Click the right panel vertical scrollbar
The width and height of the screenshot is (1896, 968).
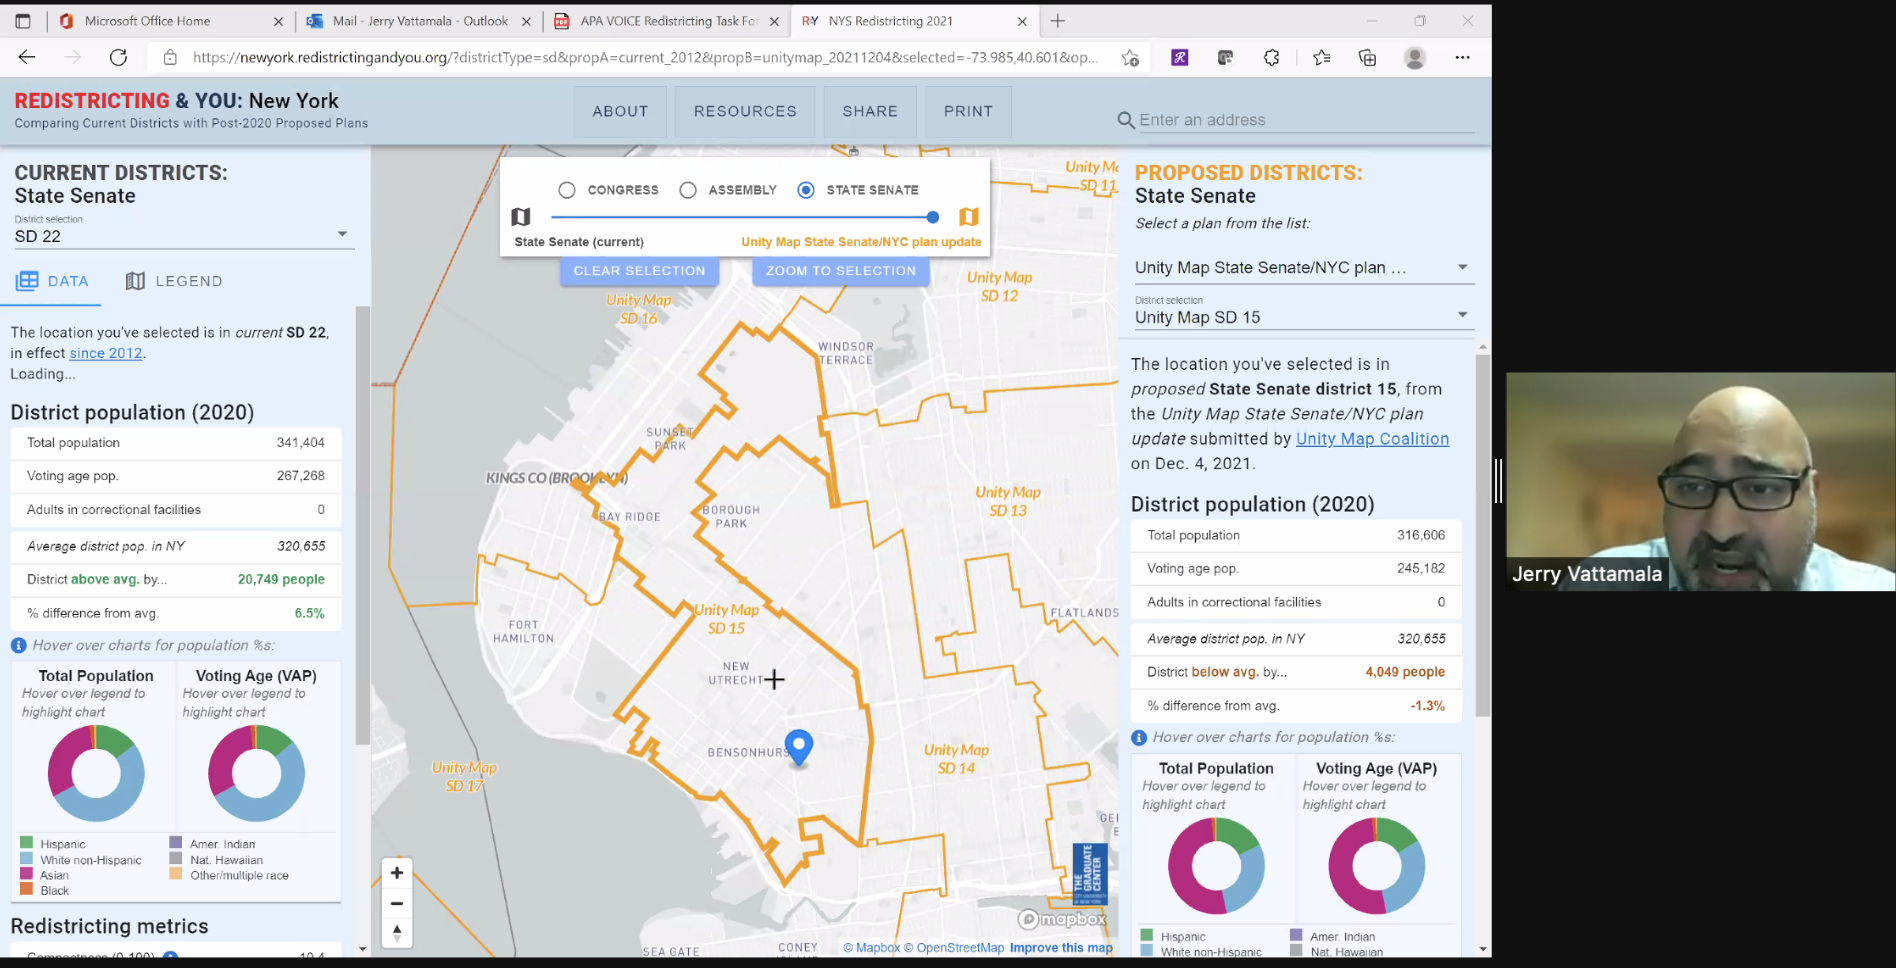[1483, 535]
